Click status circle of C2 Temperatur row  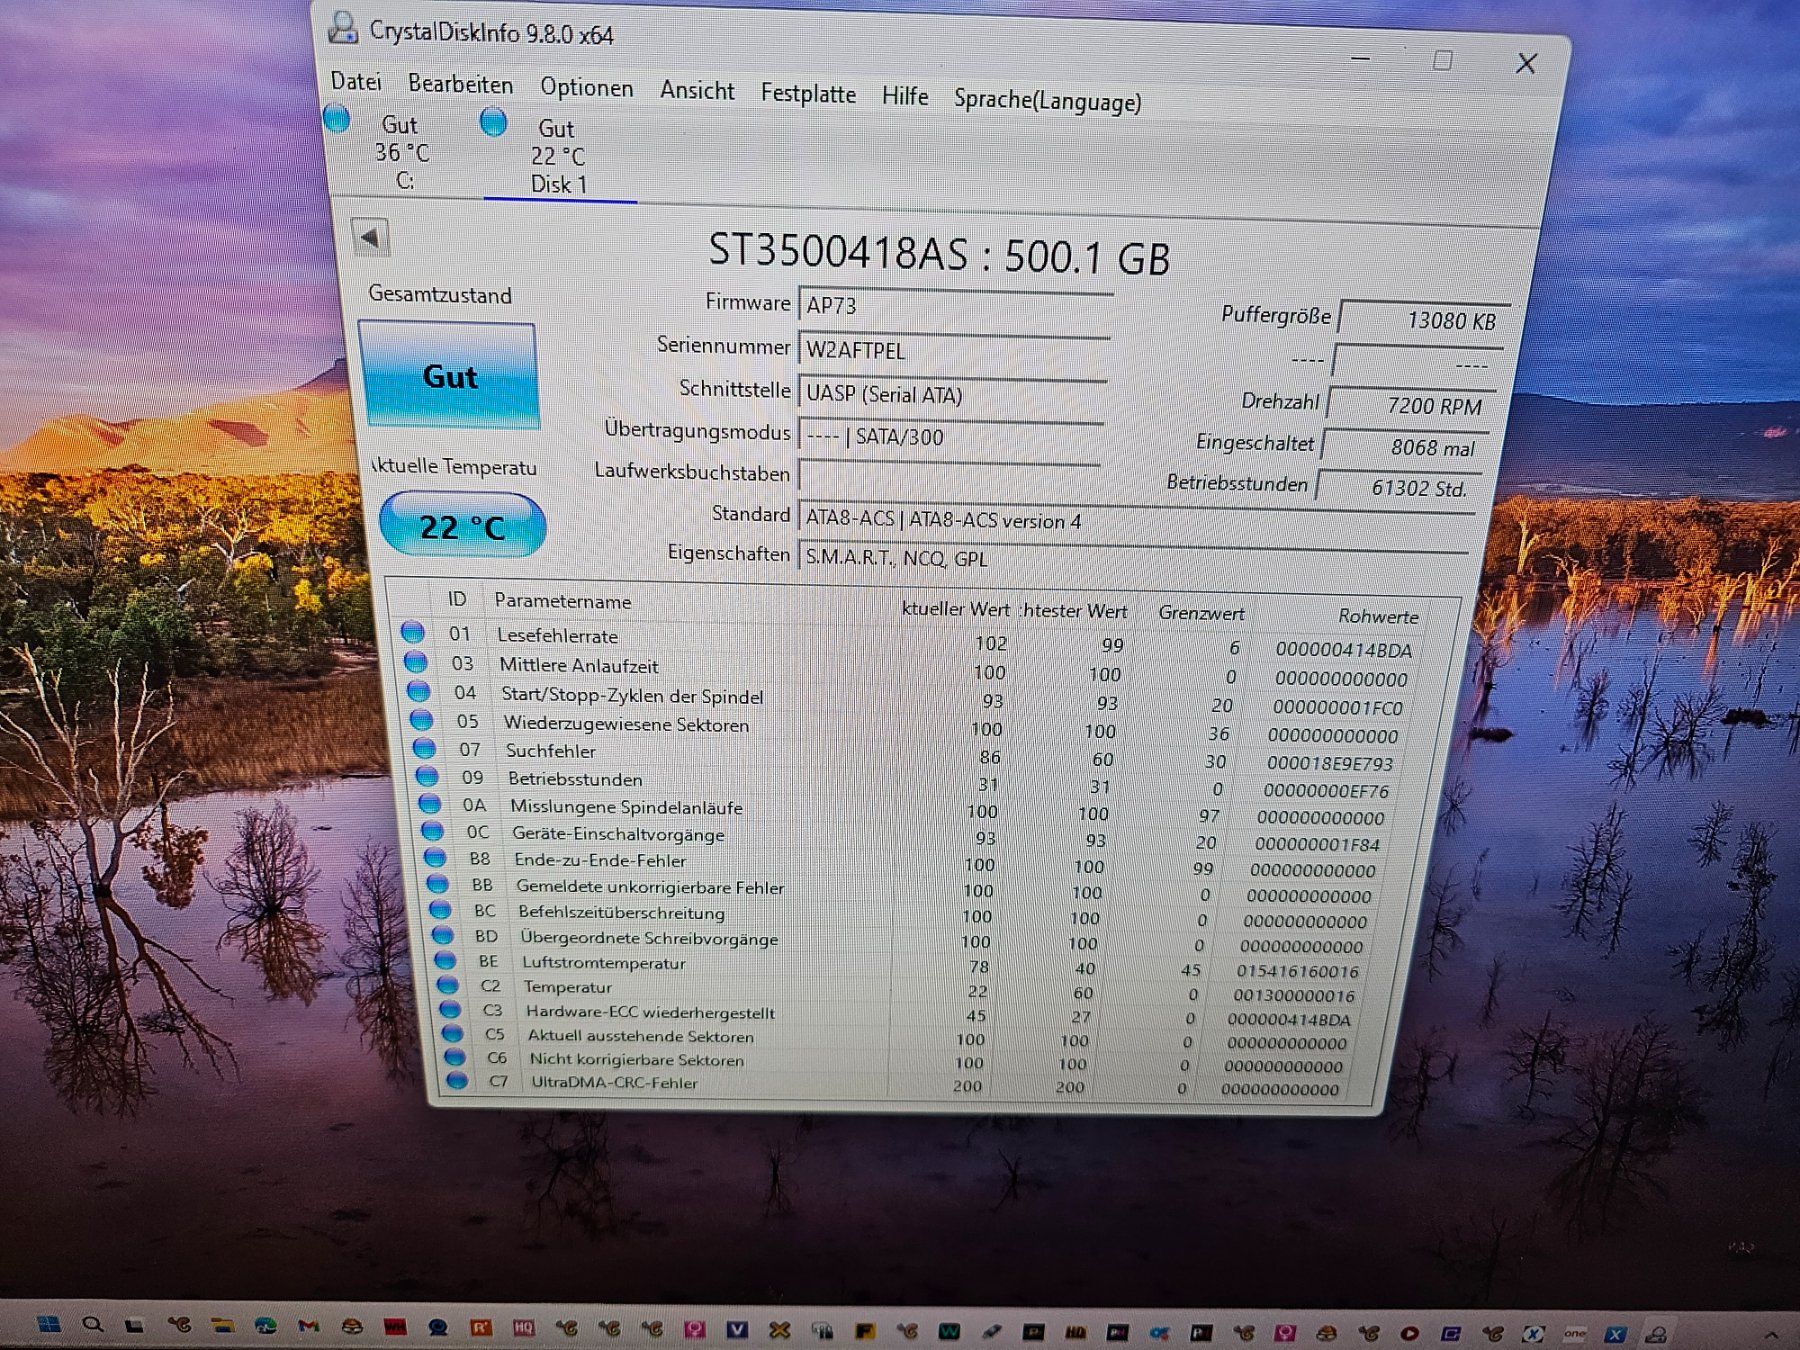(x=446, y=985)
